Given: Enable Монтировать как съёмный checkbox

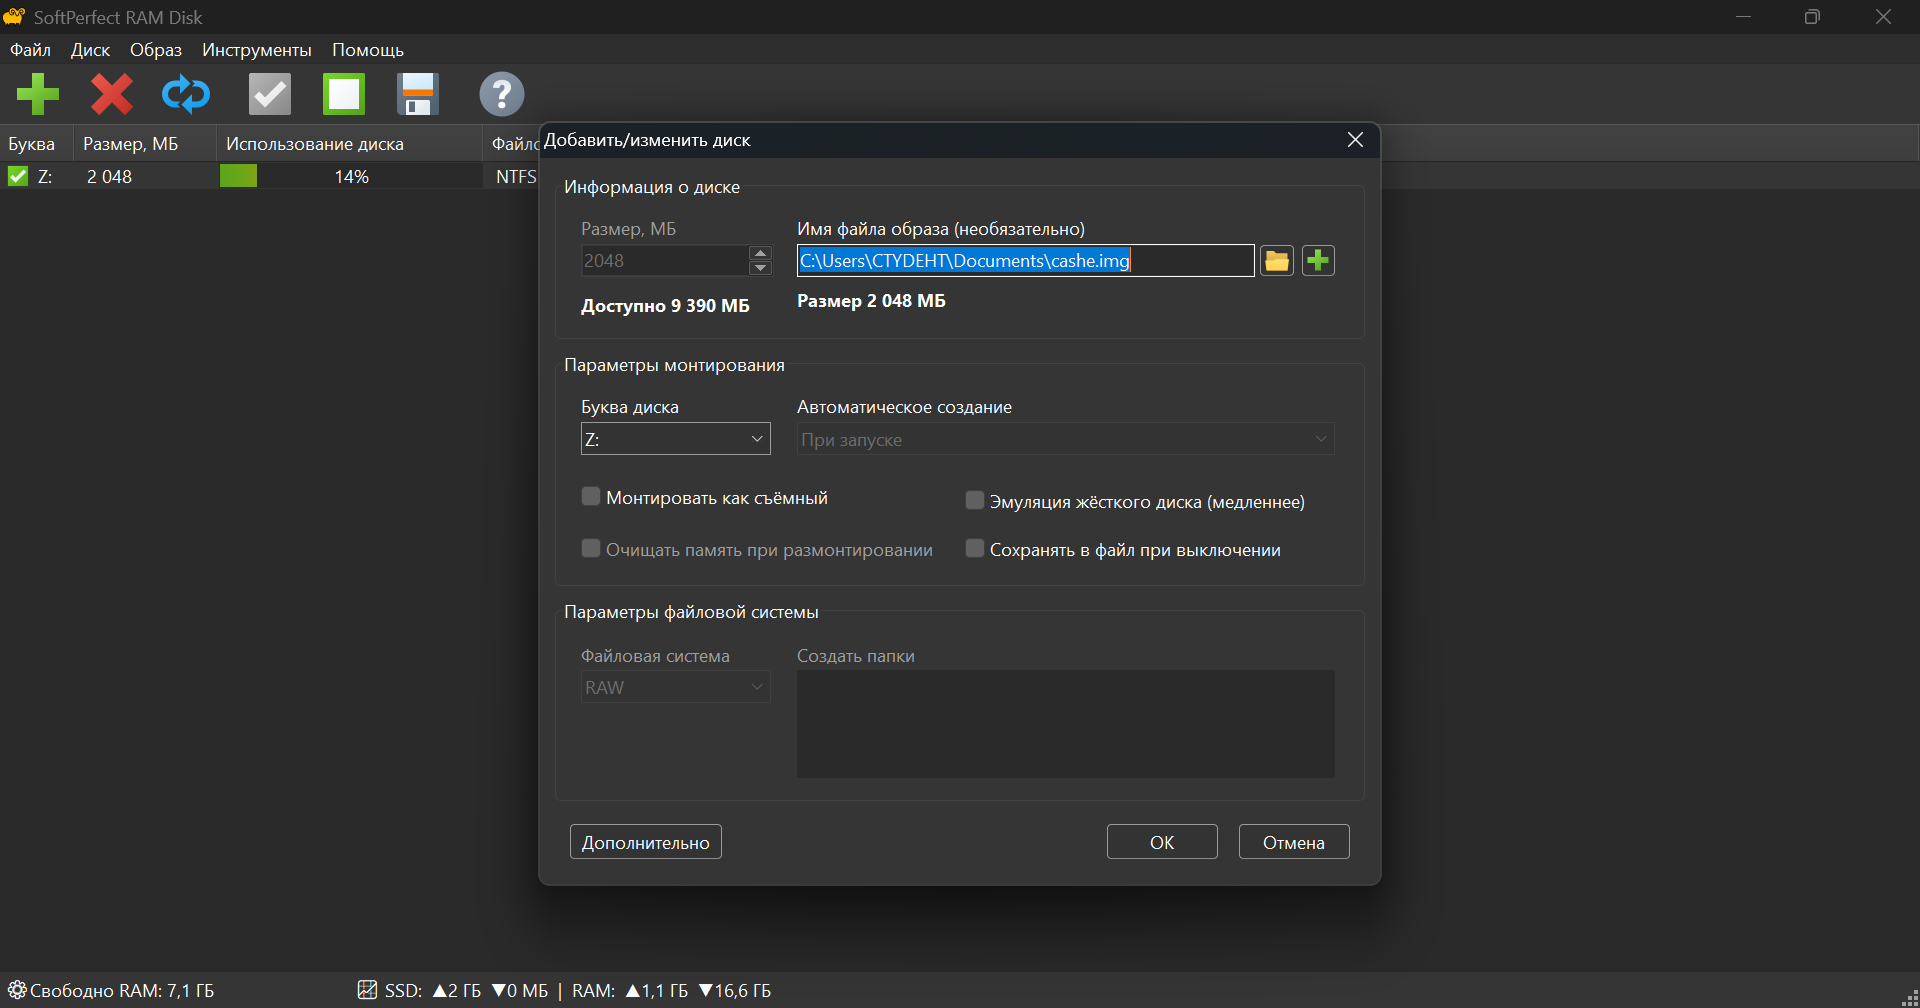Looking at the screenshot, I should pos(591,497).
